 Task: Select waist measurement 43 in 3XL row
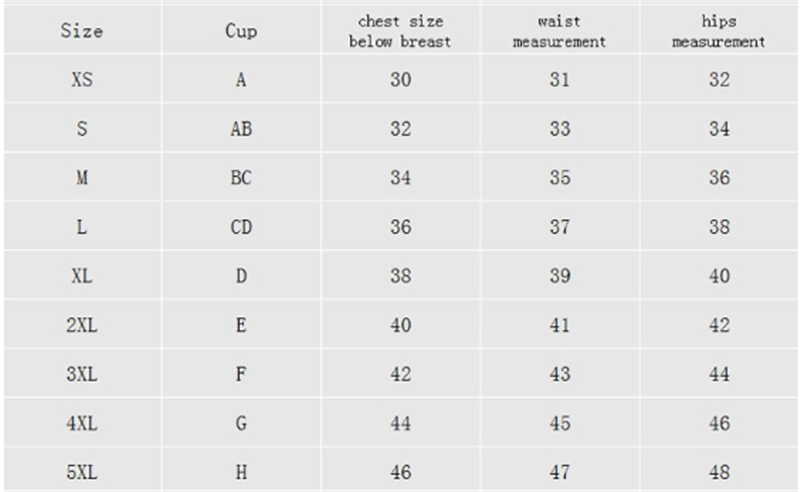560,374
